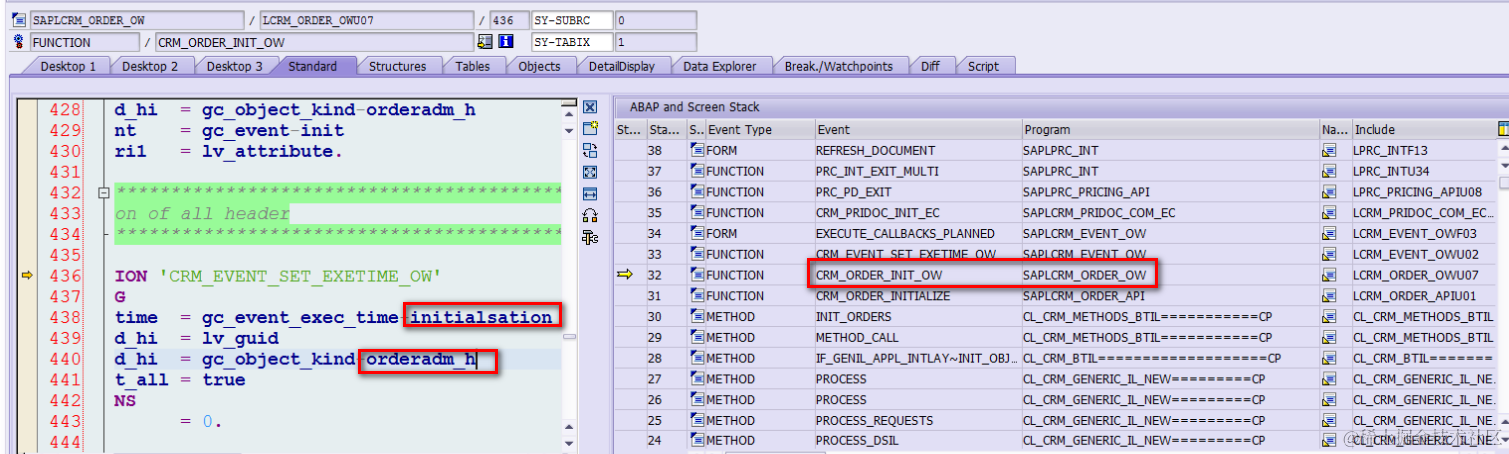Click the SAPLCRM_ORDER_OW program field

point(135,20)
